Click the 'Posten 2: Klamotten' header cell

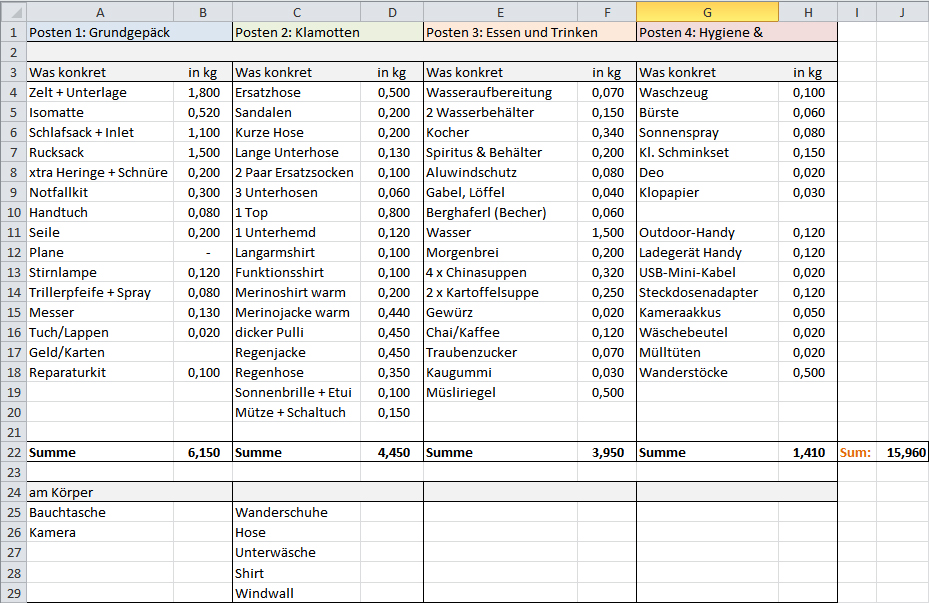tap(296, 32)
